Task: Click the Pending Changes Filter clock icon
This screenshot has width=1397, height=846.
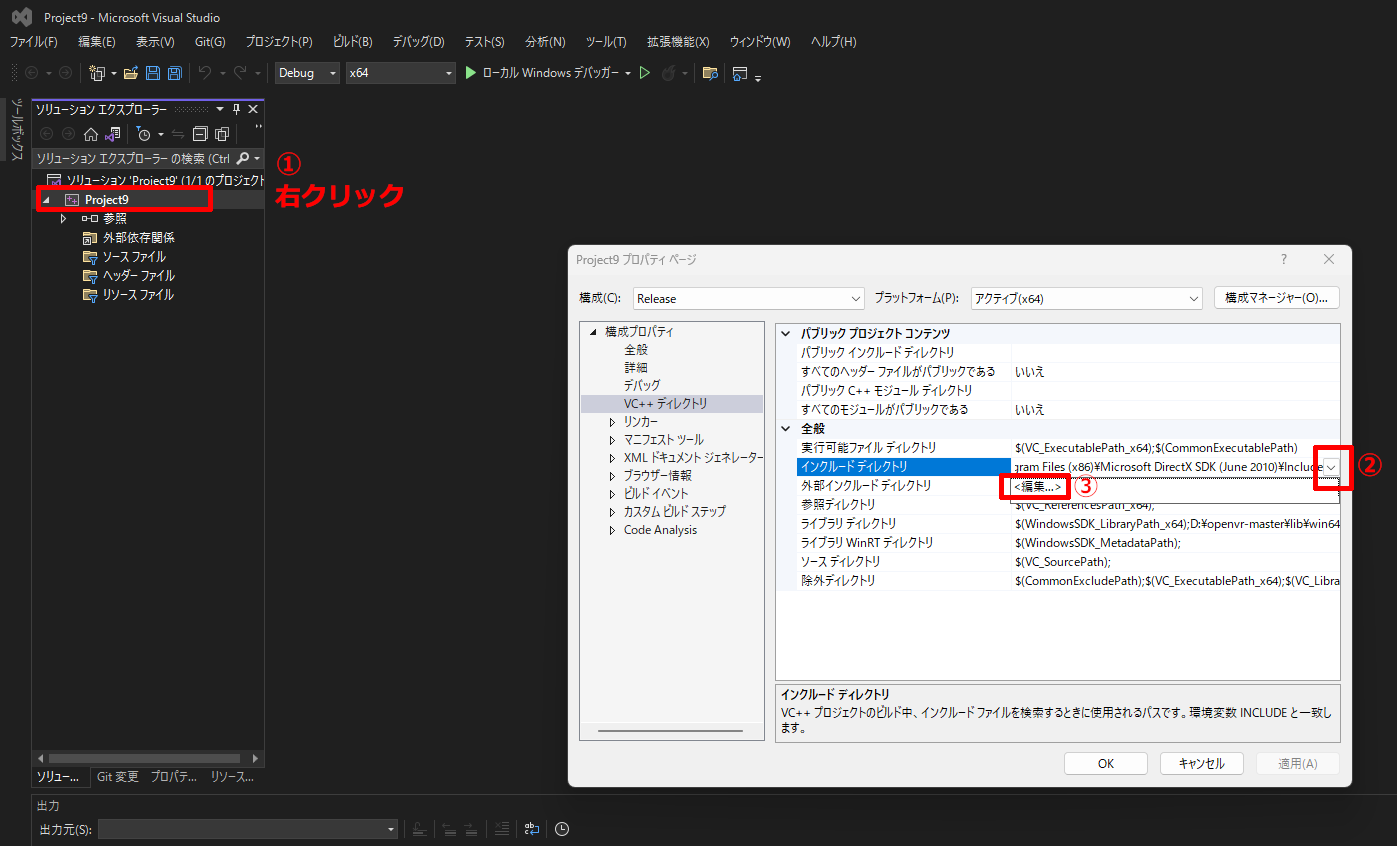Action: tap(144, 134)
